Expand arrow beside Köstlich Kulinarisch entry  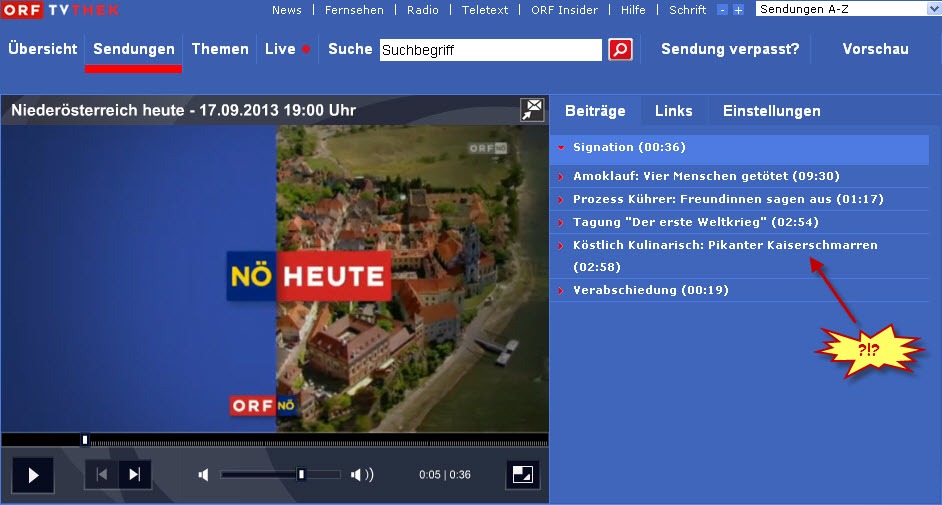coord(561,246)
